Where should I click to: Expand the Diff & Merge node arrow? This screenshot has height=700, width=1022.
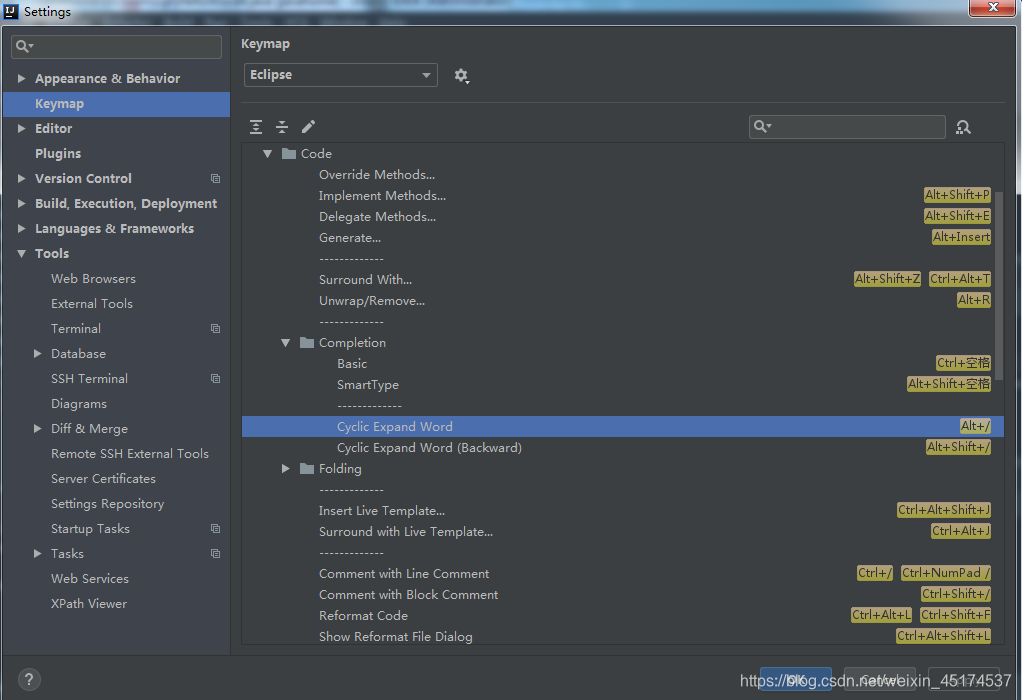pos(38,428)
